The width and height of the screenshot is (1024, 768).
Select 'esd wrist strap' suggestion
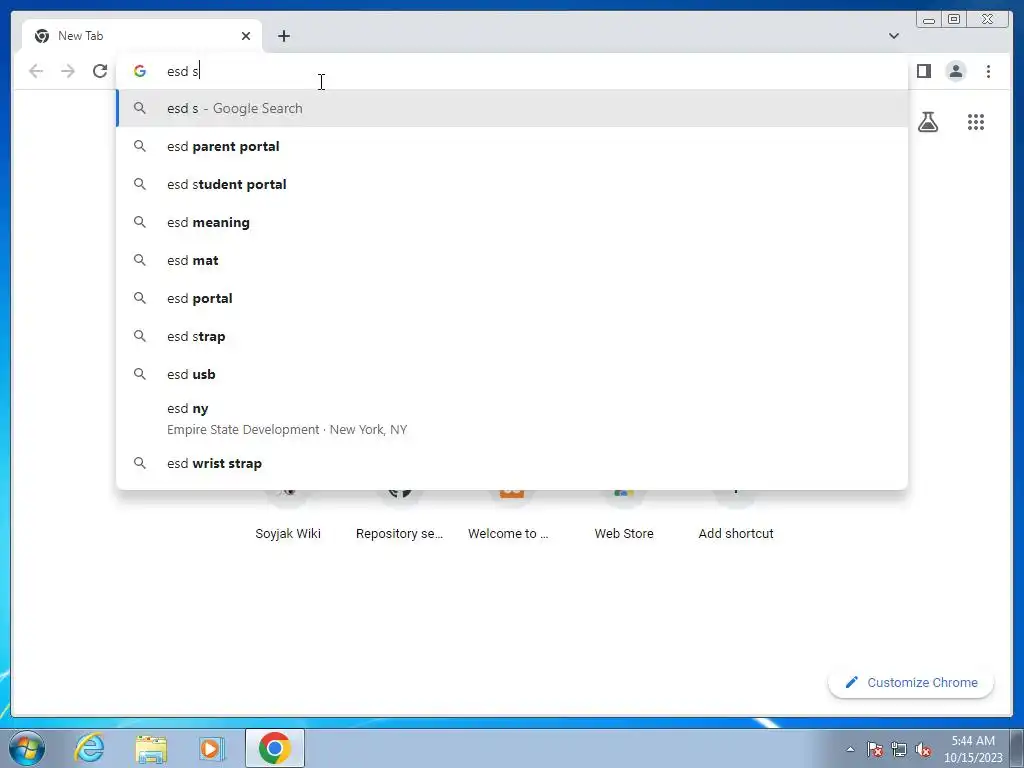(x=511, y=463)
